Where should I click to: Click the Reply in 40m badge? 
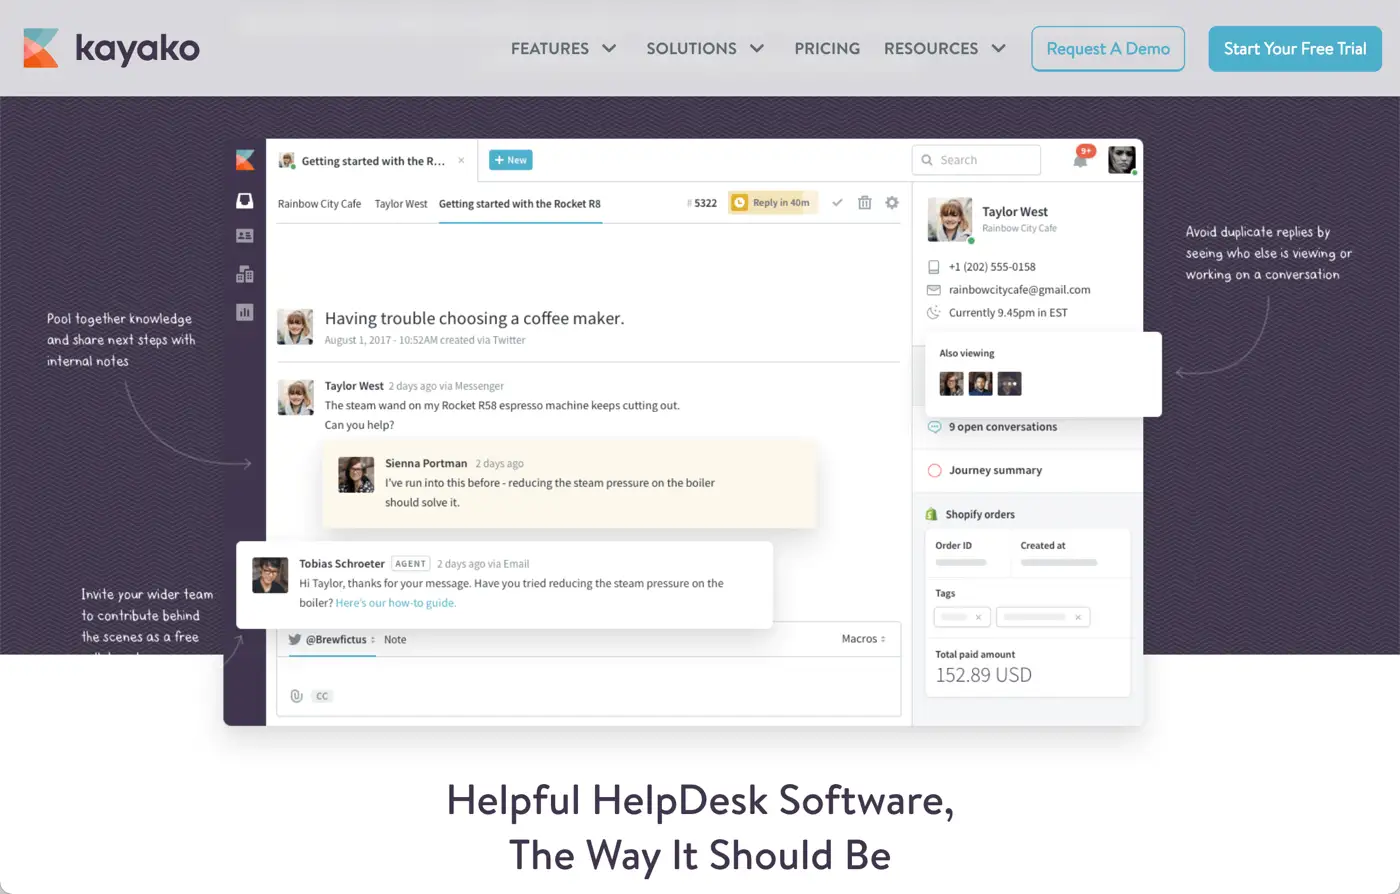[x=773, y=203]
